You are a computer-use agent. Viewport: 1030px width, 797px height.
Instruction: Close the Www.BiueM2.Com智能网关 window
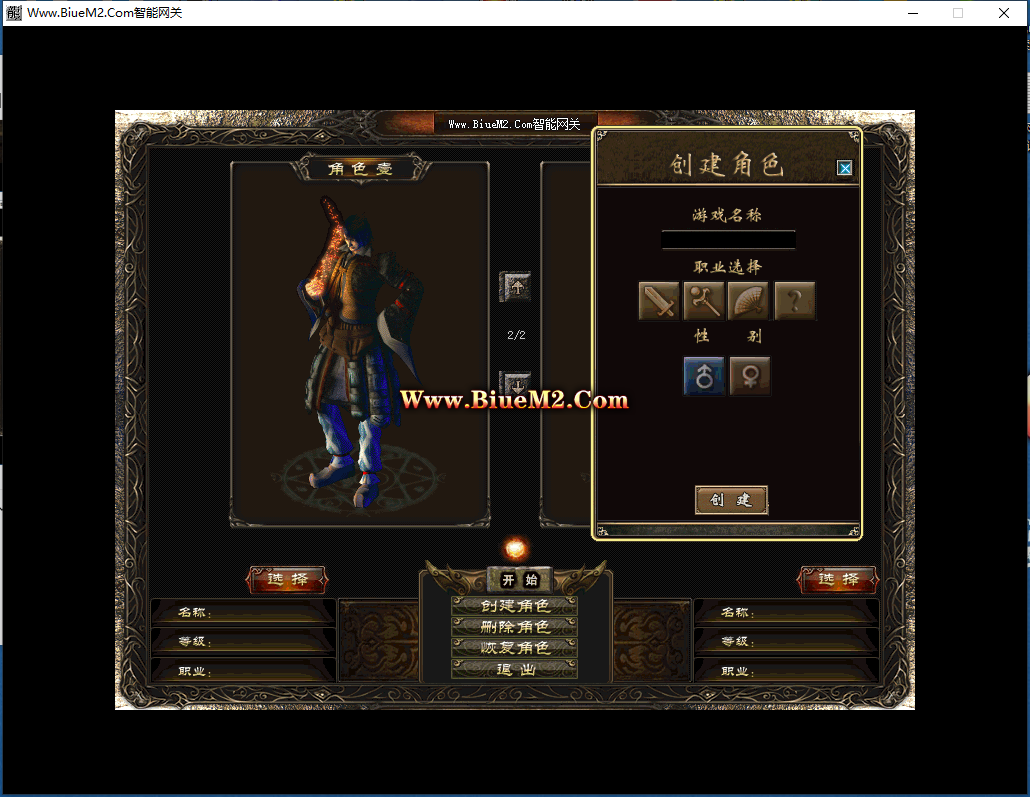(x=1004, y=13)
